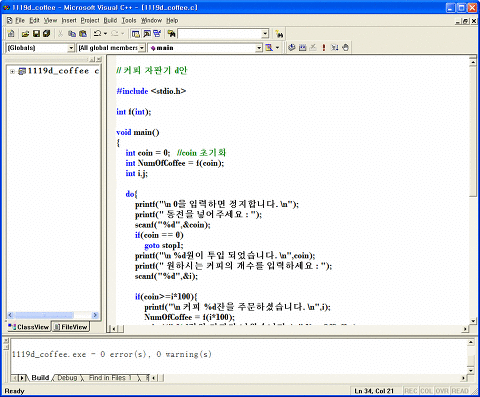Open the File menu
This screenshot has height=397, width=480.
20,21
